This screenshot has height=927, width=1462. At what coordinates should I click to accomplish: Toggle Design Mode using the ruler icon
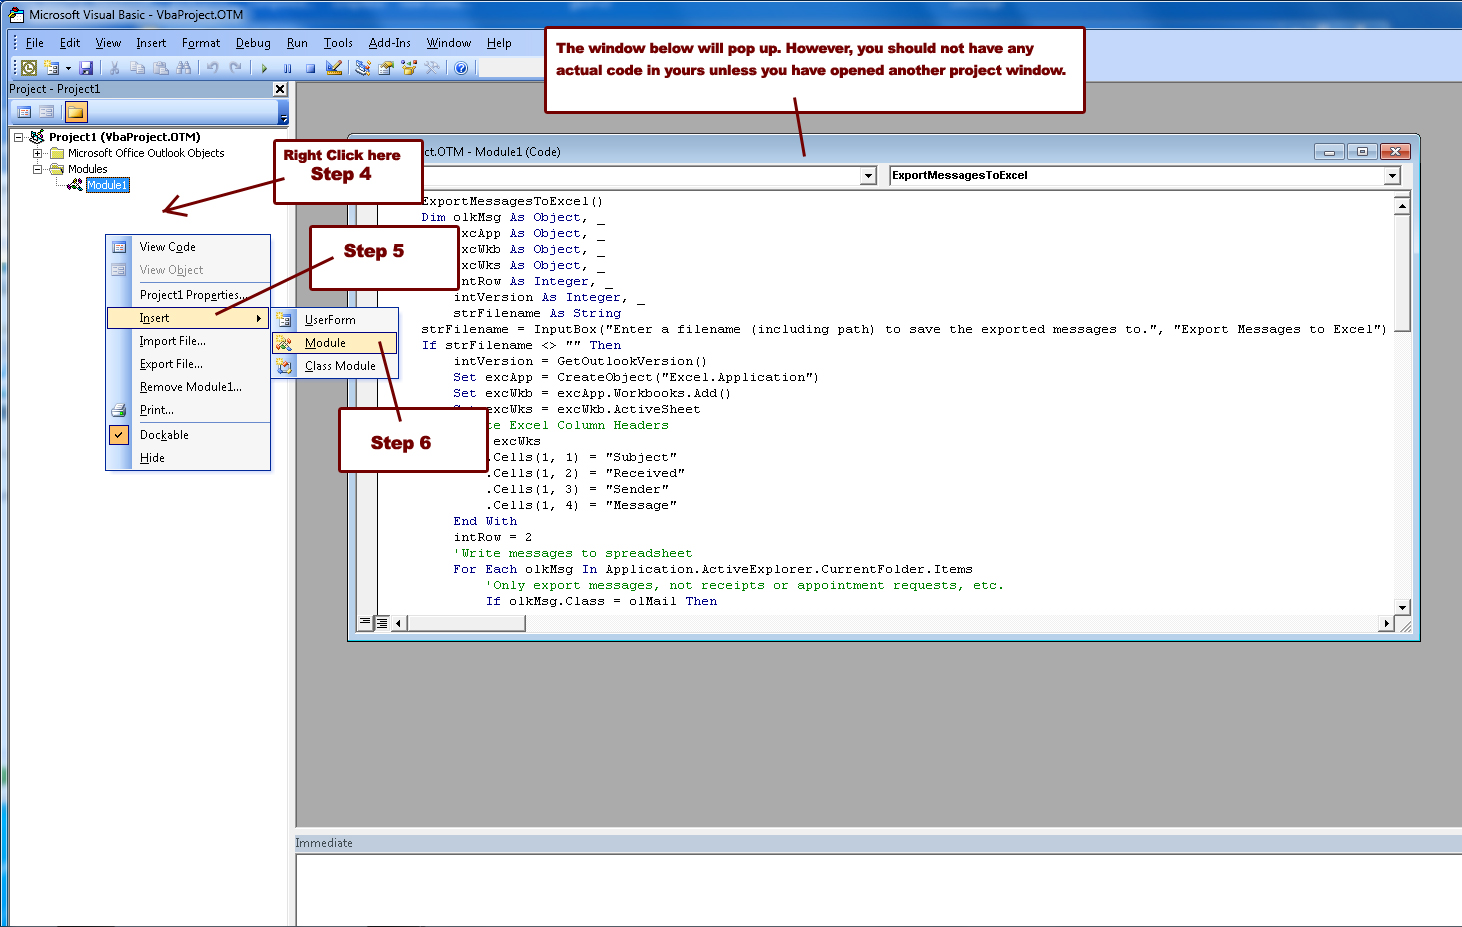tap(334, 68)
